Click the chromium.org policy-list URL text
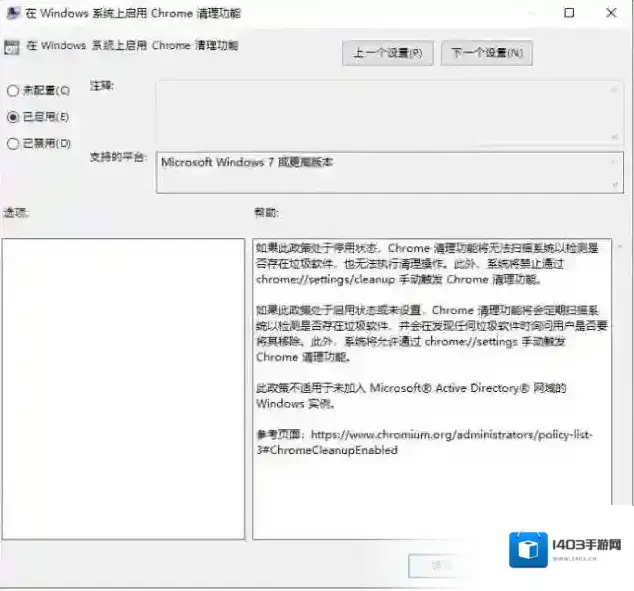The image size is (634, 591). pyautogui.click(x=452, y=435)
